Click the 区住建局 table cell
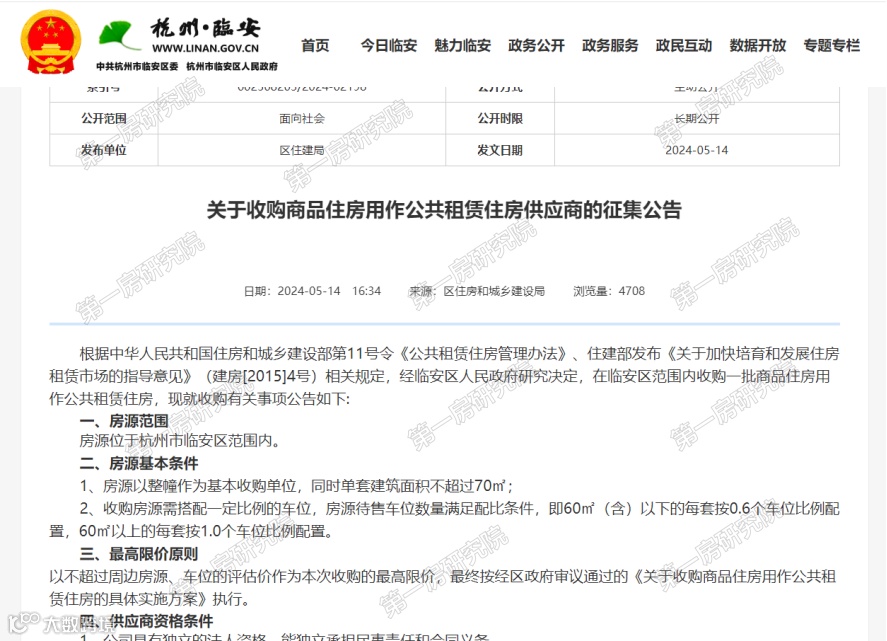 302,150
